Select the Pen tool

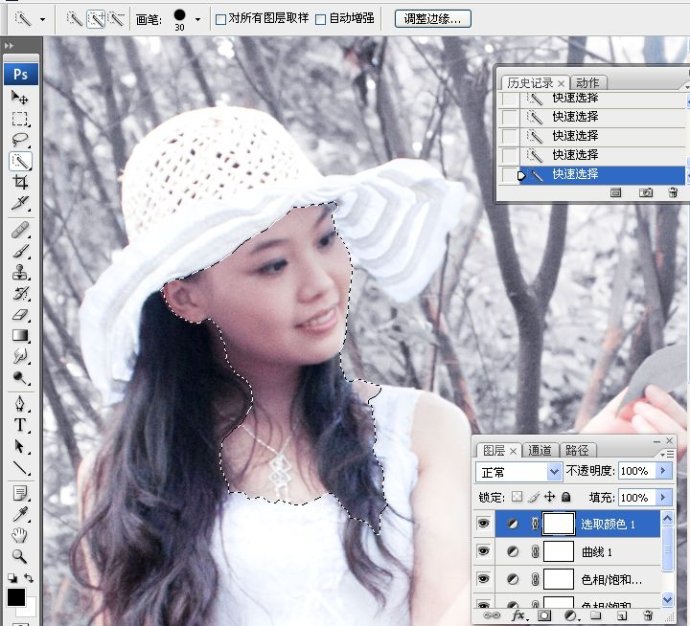(x=19, y=404)
